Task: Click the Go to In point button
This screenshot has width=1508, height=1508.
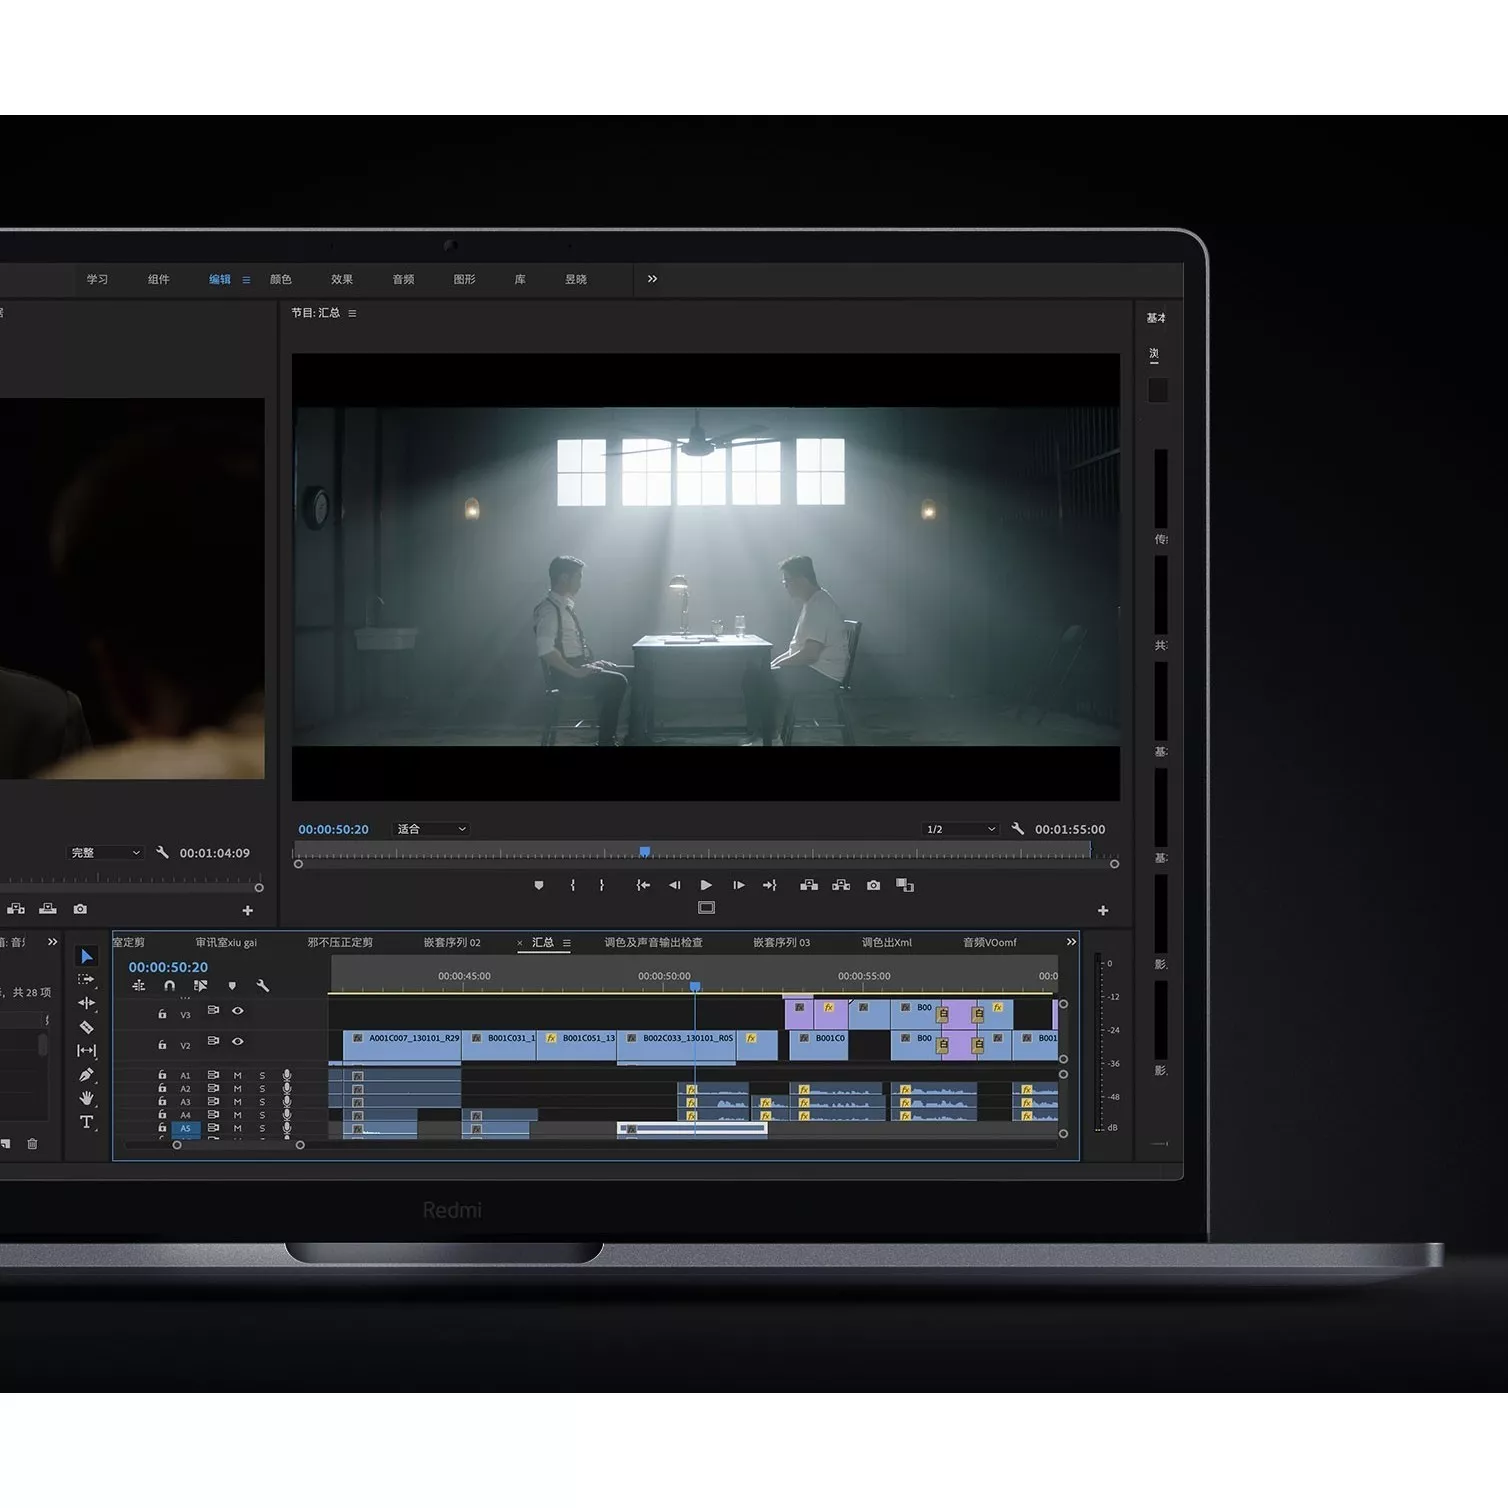Action: [643, 885]
